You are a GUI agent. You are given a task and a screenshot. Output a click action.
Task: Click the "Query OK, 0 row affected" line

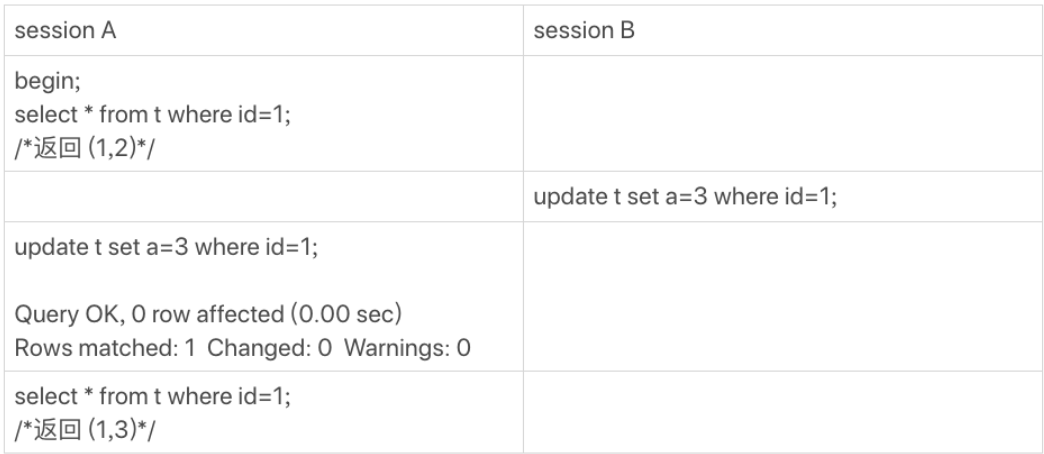coord(208,314)
